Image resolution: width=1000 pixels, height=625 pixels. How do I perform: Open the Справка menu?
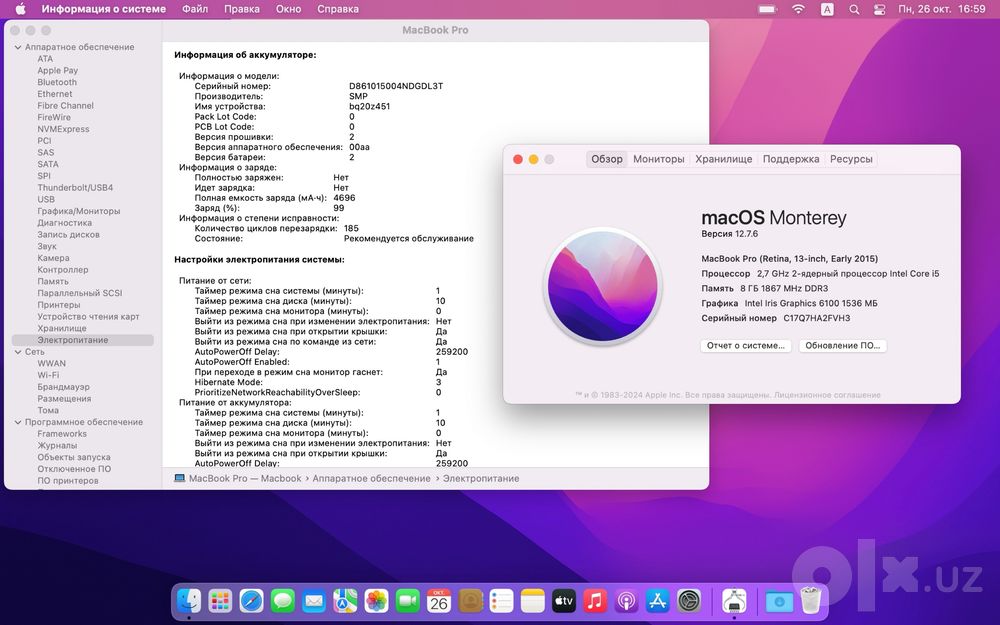coord(338,9)
